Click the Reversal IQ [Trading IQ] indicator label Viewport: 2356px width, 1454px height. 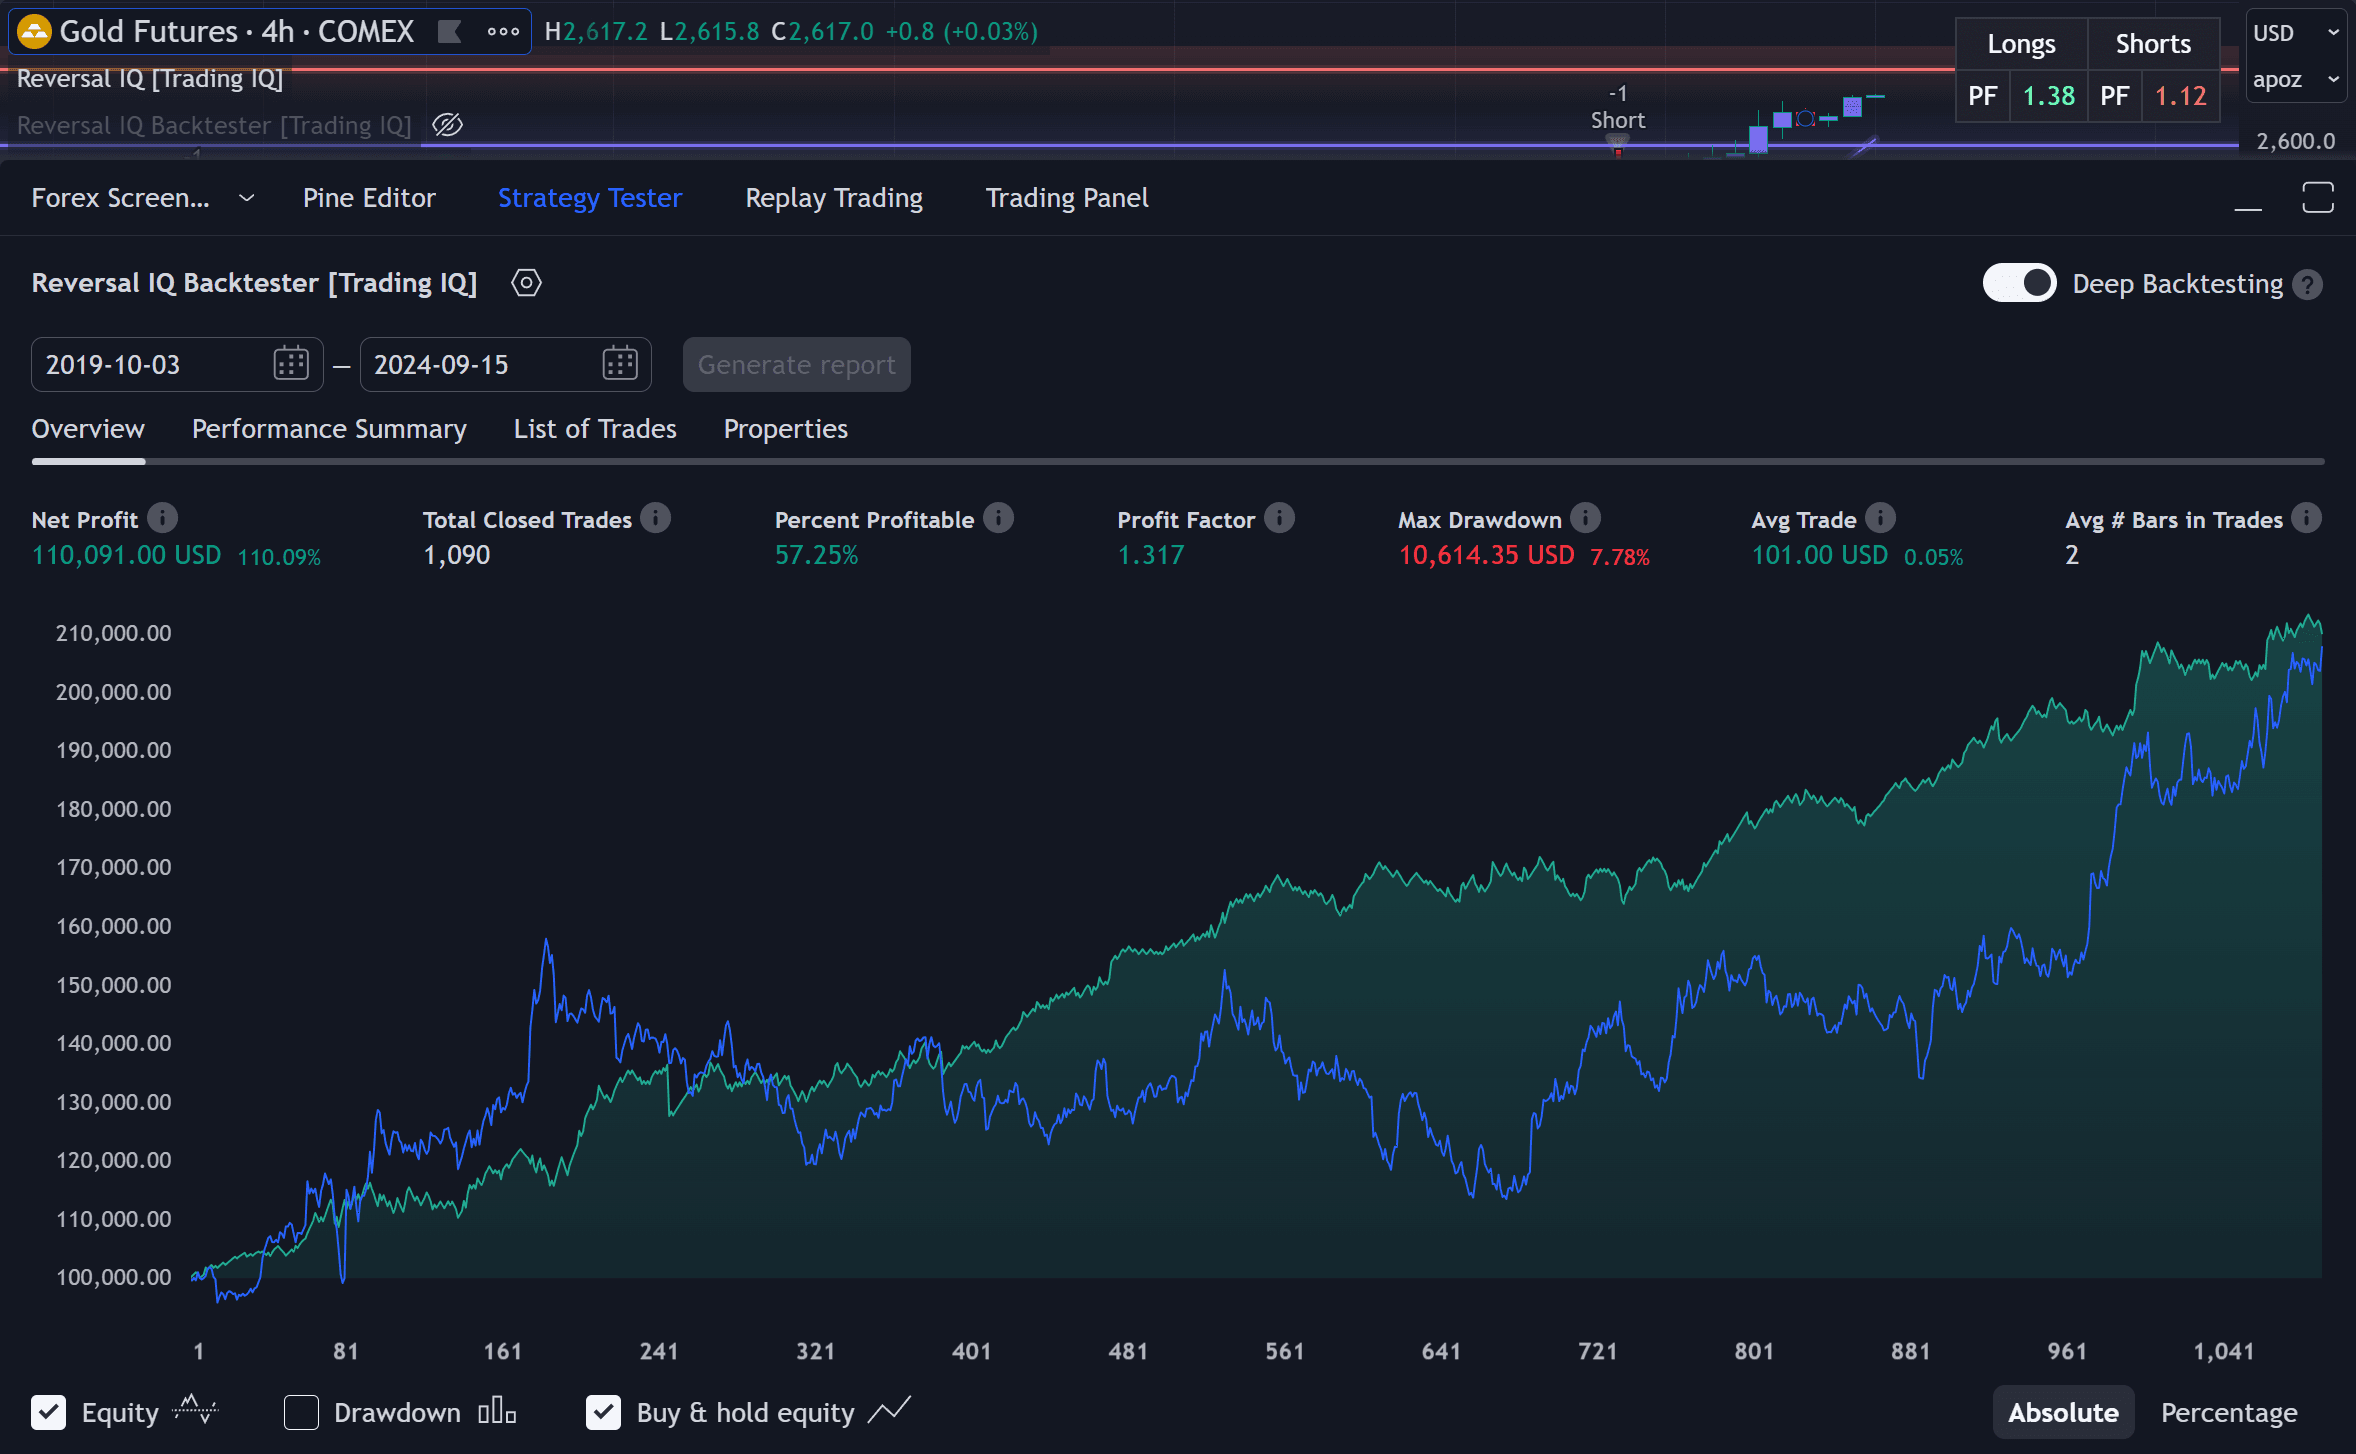[x=150, y=79]
